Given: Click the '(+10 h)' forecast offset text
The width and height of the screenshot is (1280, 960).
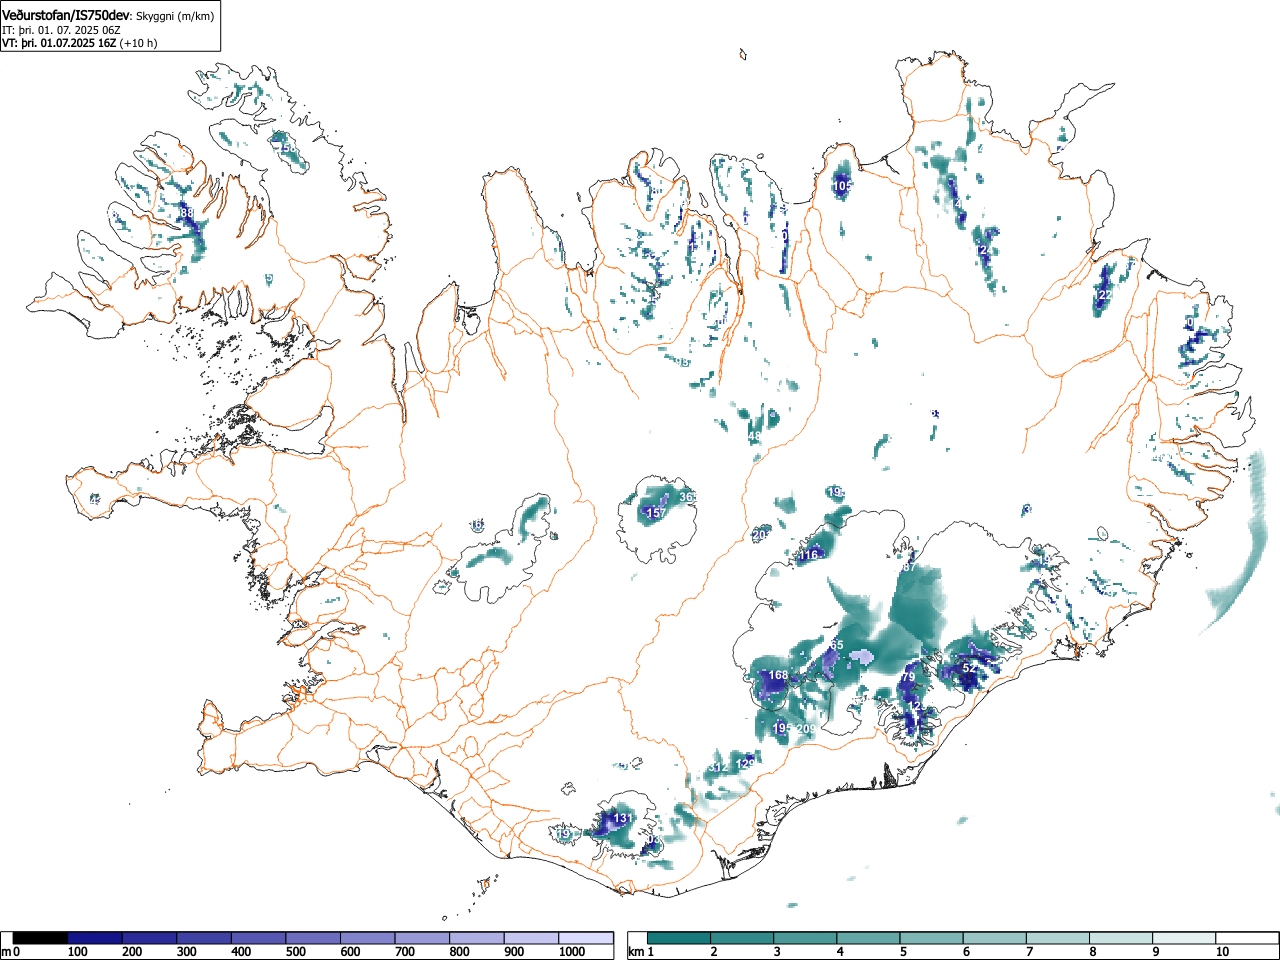Looking at the screenshot, I should pyautogui.click(x=138, y=43).
